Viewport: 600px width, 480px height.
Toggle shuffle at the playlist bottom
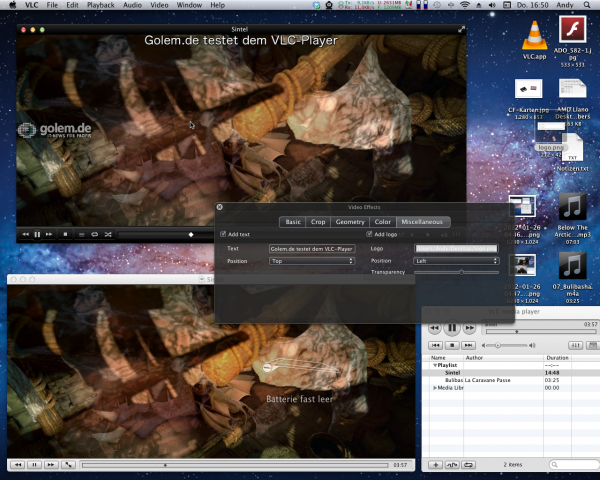pos(452,465)
